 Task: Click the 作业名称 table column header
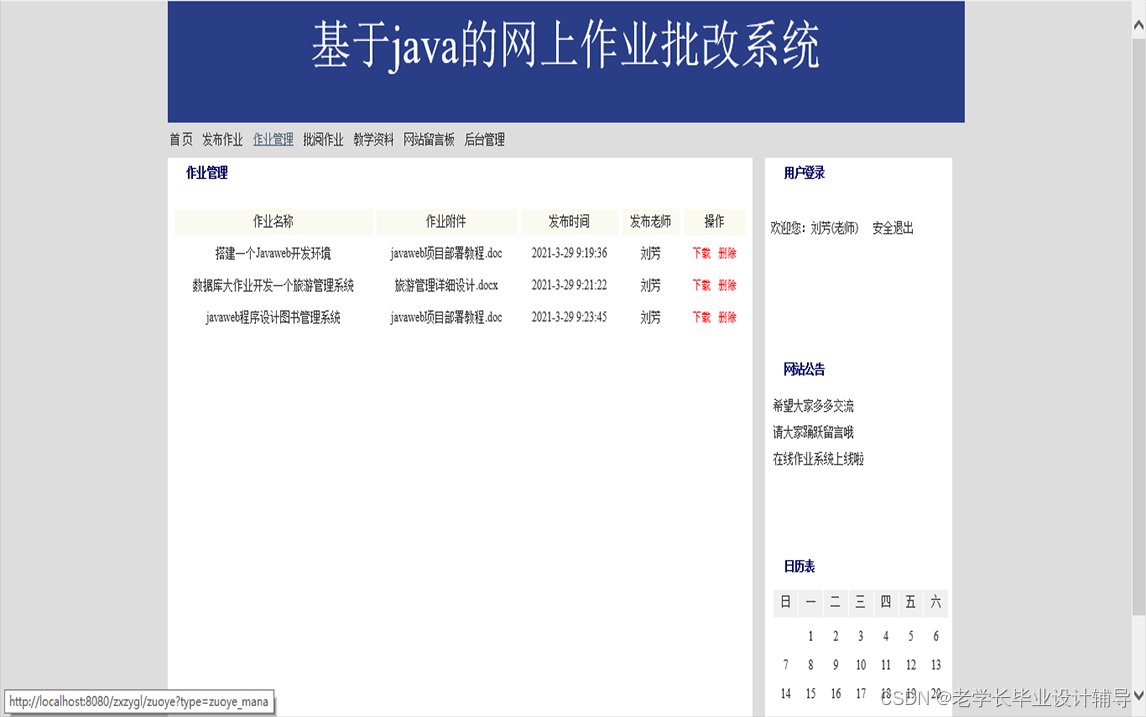click(x=273, y=221)
